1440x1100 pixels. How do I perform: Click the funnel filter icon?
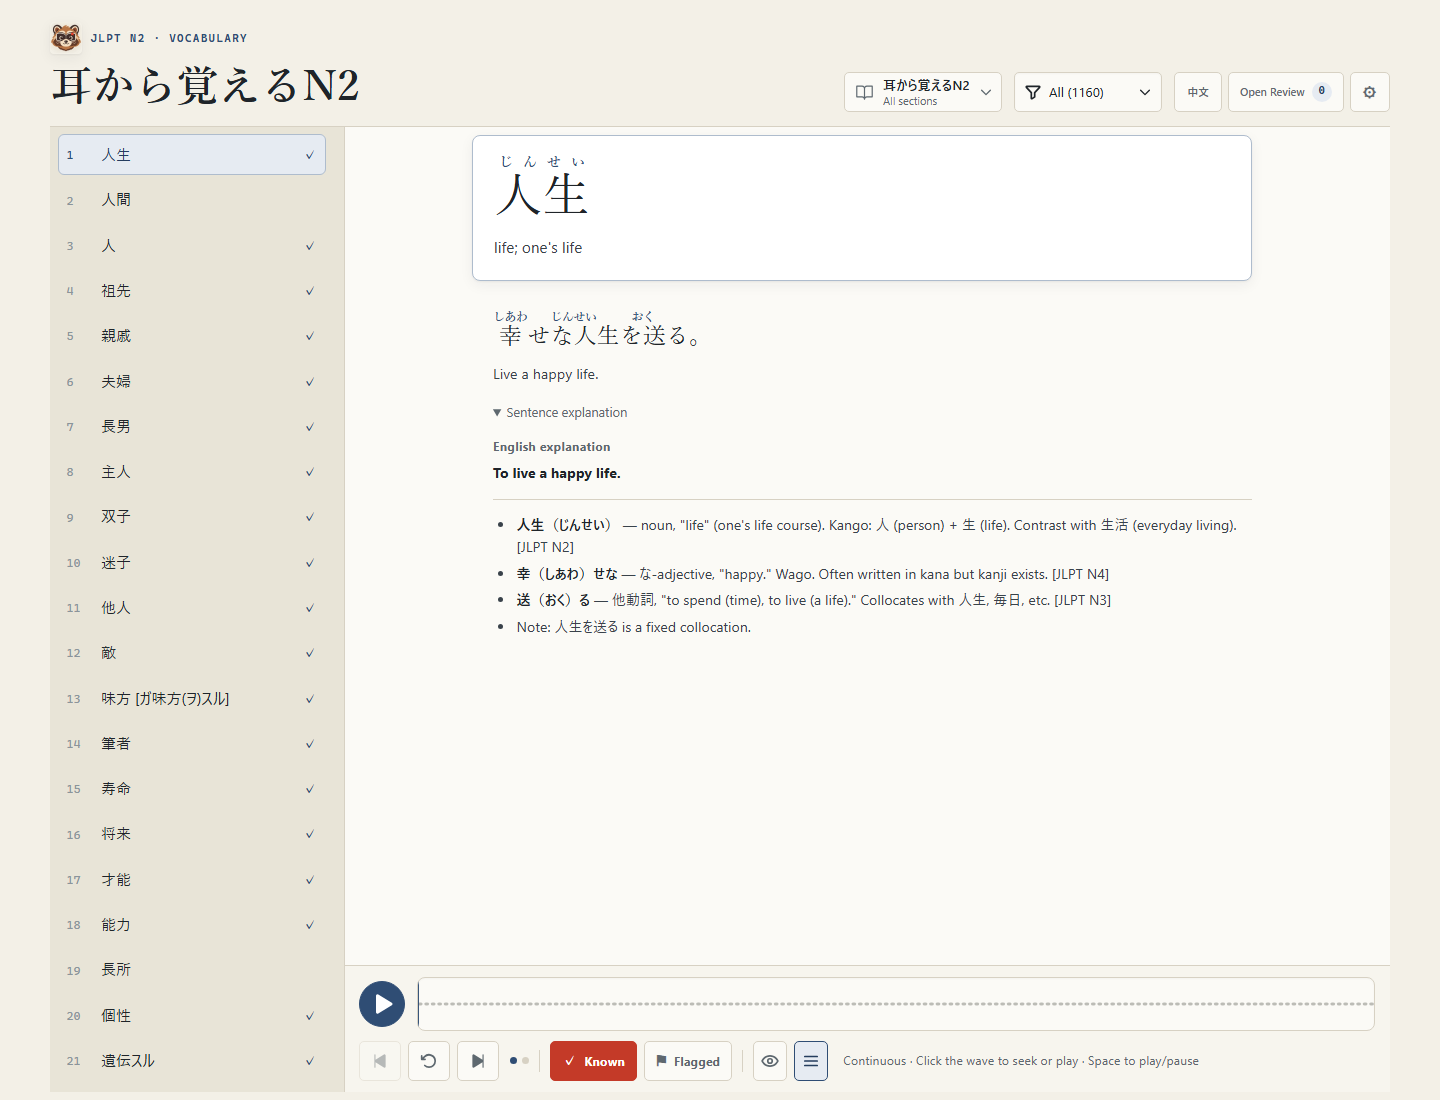pos(1033,92)
